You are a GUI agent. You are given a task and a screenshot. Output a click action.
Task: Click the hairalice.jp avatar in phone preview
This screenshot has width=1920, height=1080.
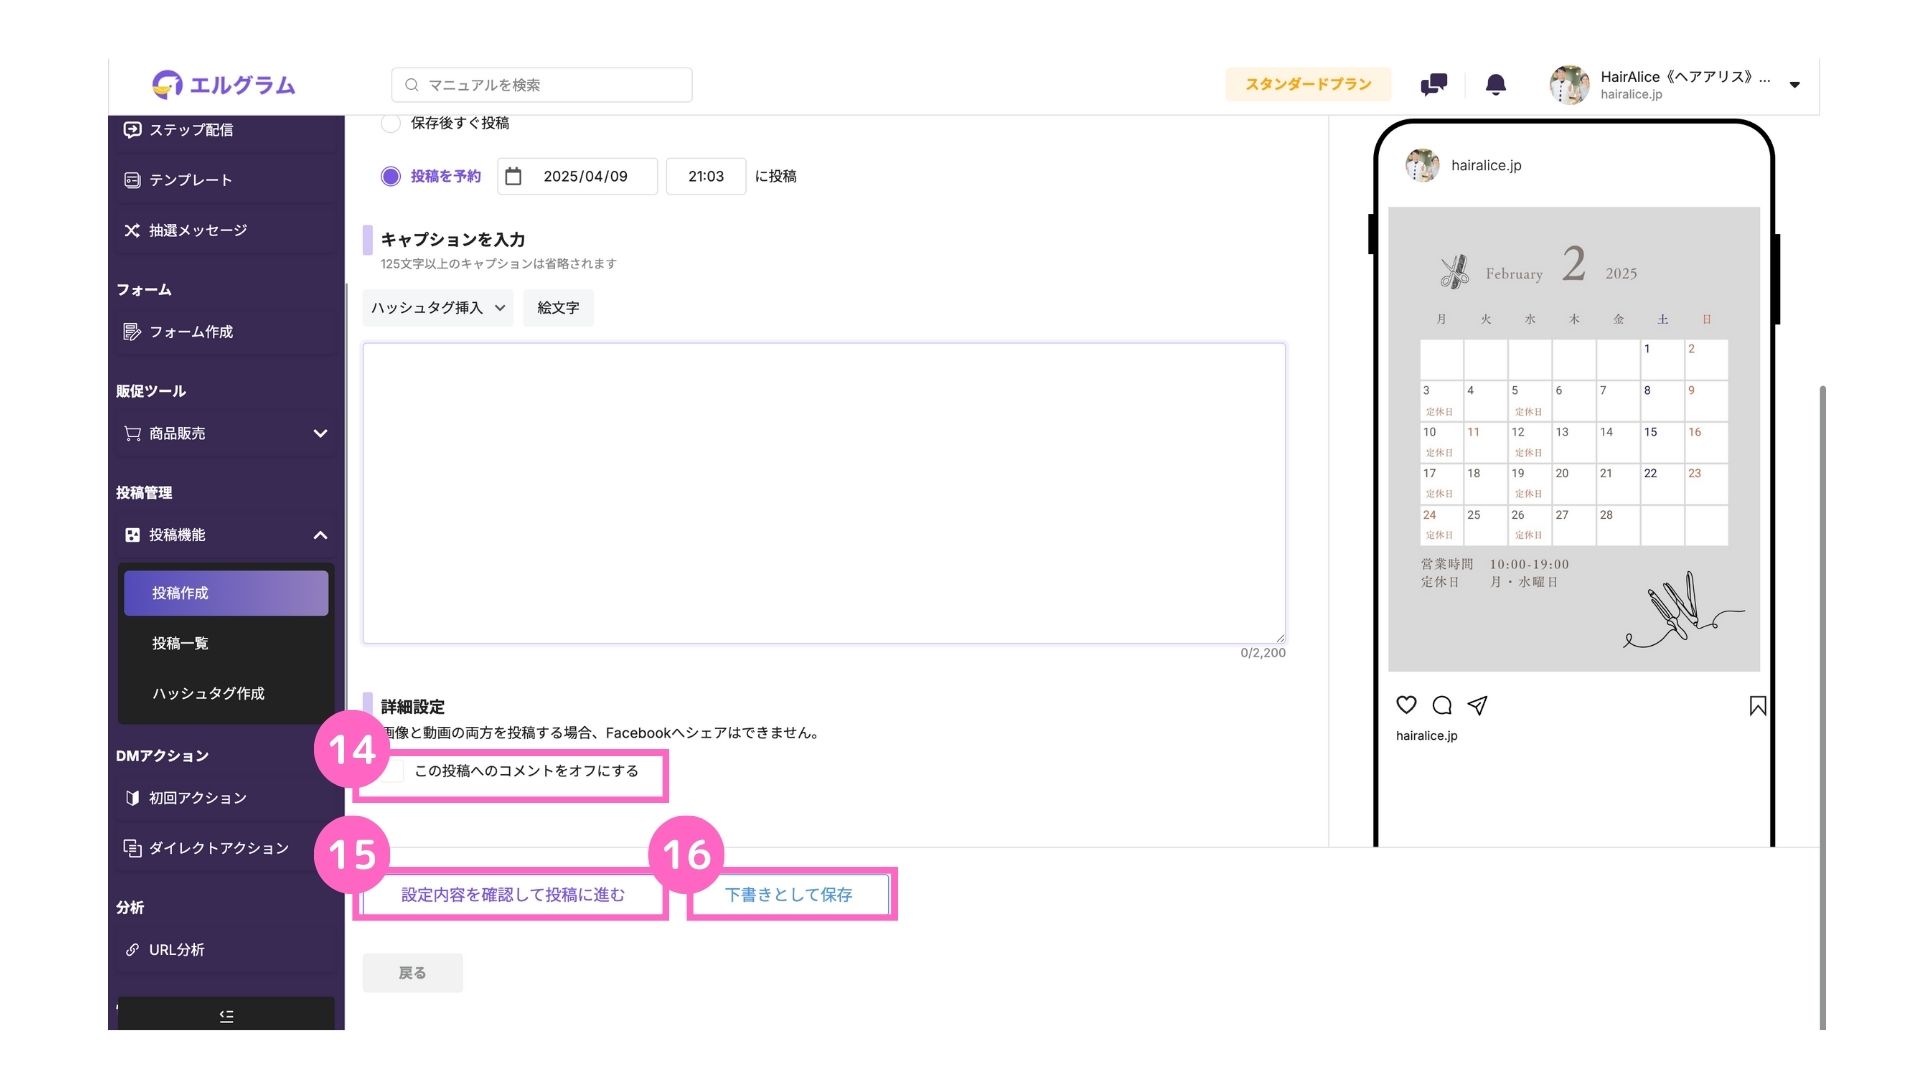click(x=1422, y=165)
